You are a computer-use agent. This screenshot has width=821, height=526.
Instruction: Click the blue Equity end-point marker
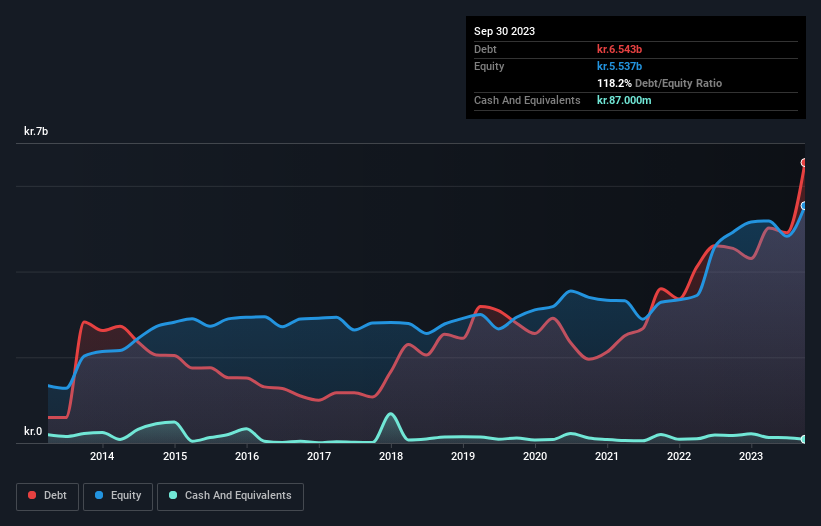[804, 205]
